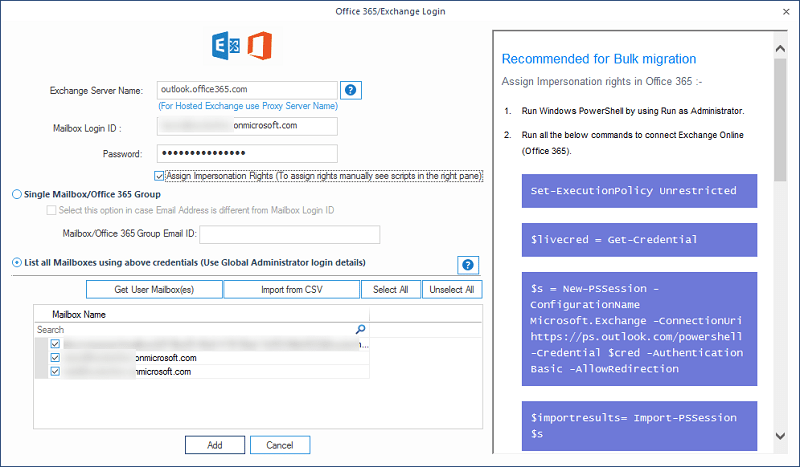The width and height of the screenshot is (800, 467).
Task: Click the right pane scrollbar thumb
Action: (780, 119)
